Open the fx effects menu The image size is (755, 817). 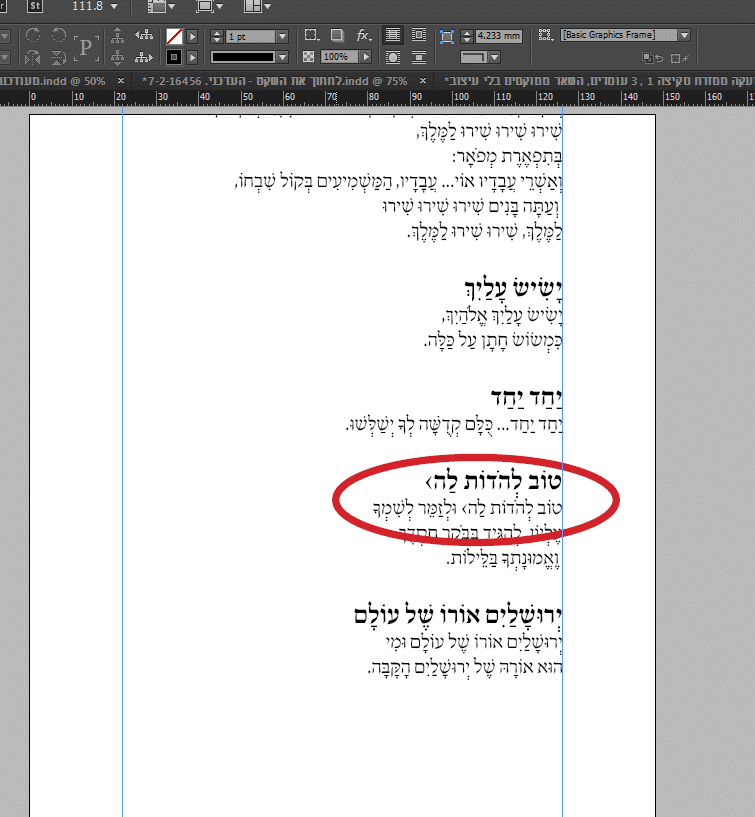click(364, 35)
